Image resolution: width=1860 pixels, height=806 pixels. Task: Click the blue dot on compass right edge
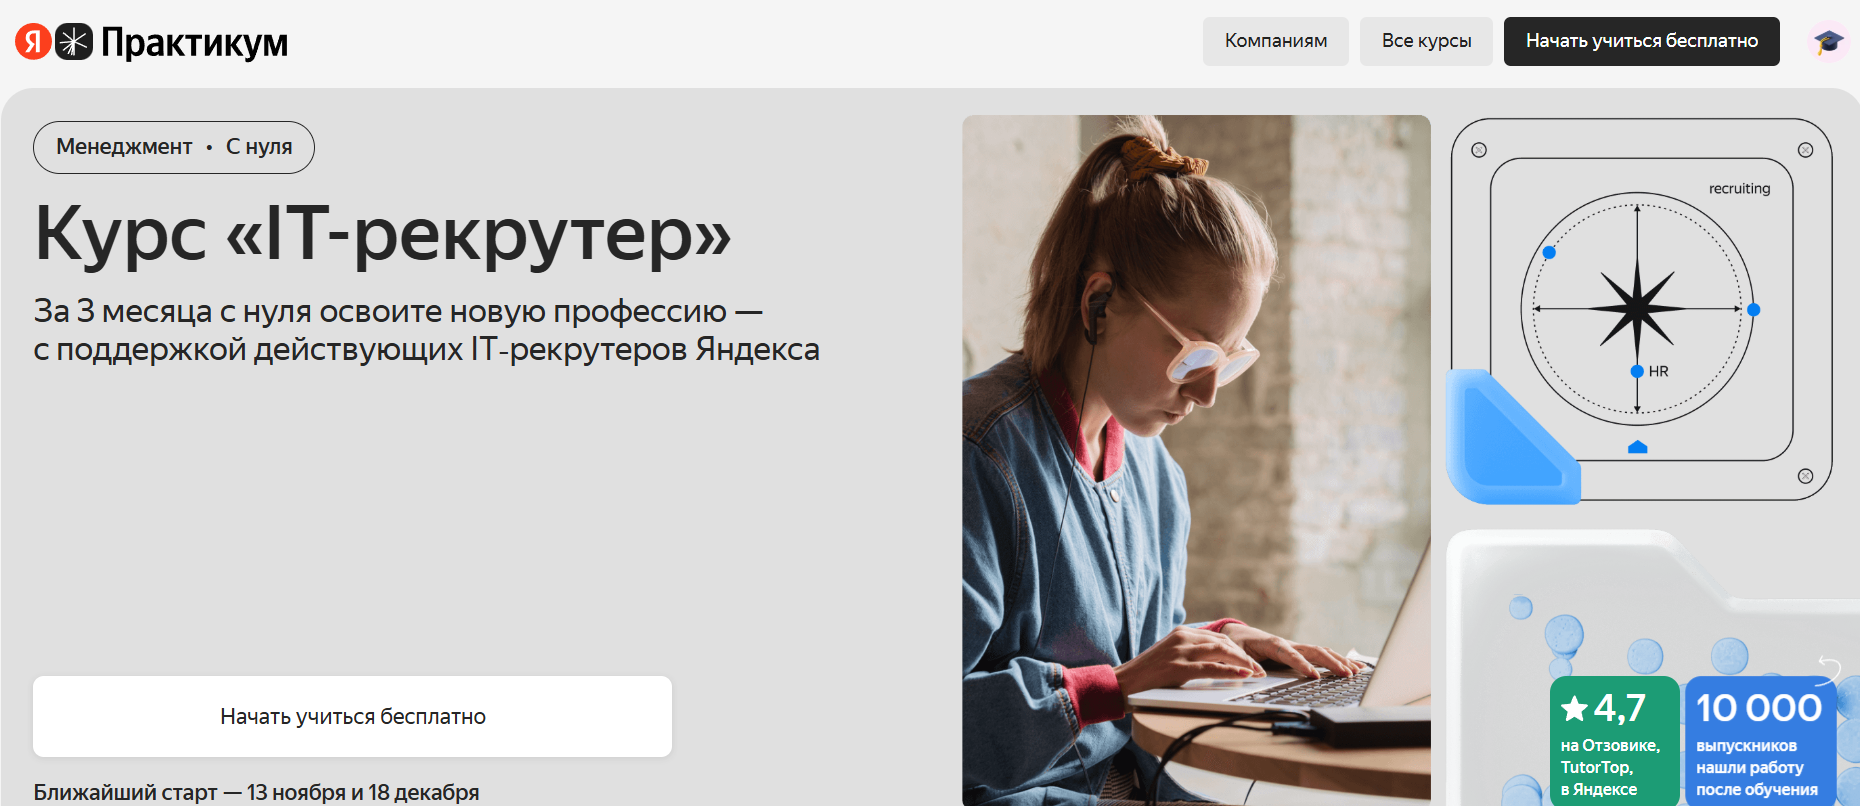coord(1753,310)
